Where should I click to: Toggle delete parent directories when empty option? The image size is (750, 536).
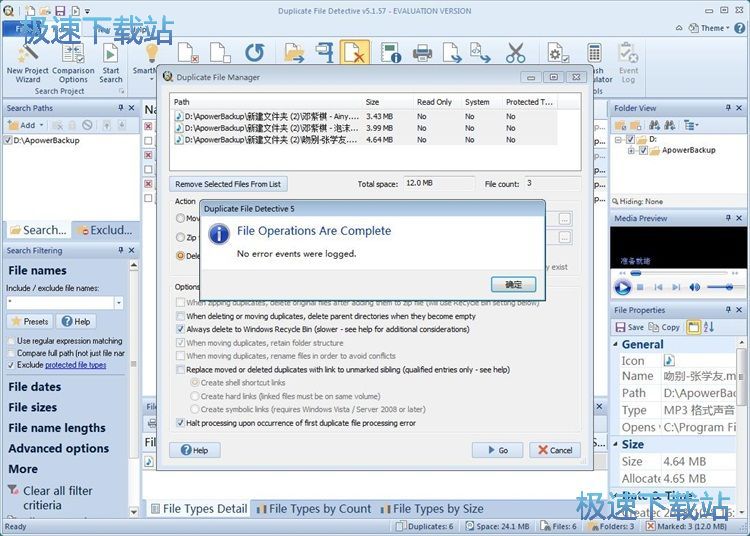pyautogui.click(x=180, y=316)
